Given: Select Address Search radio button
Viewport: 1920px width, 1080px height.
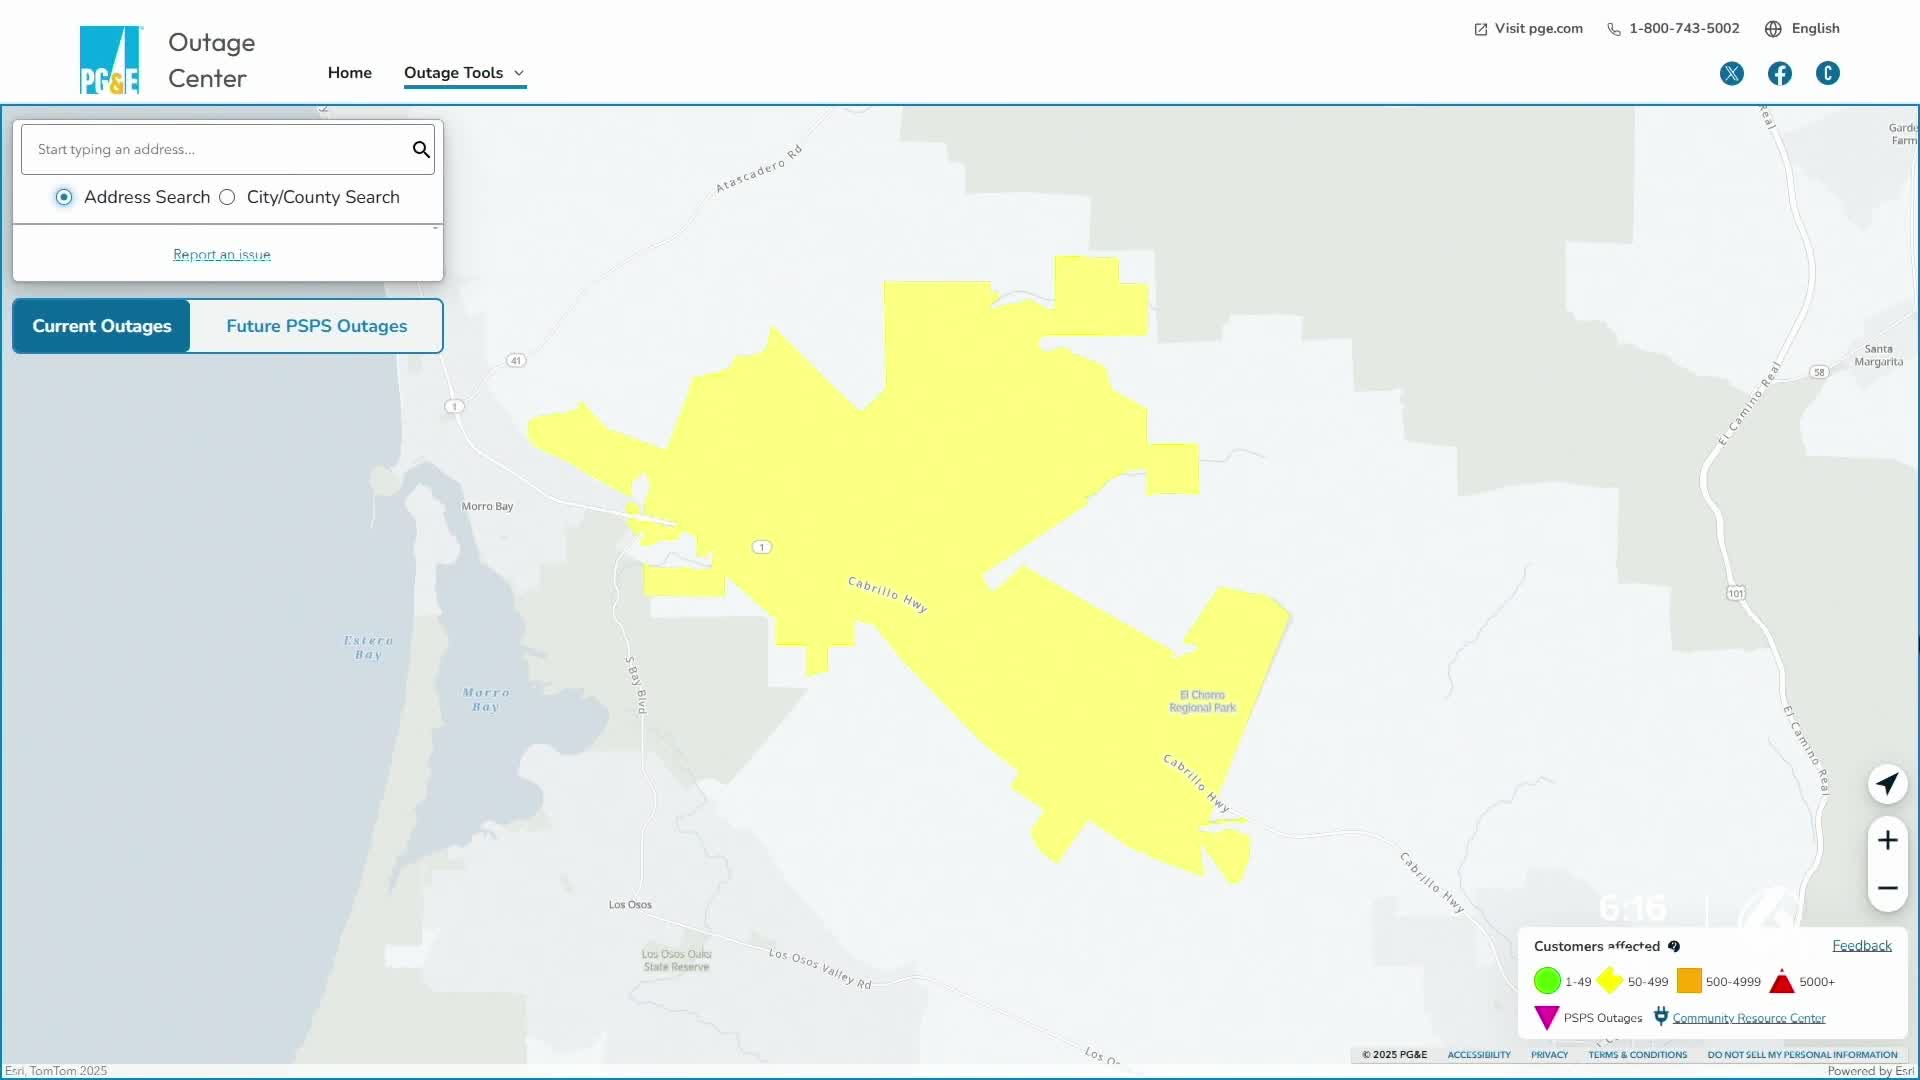Looking at the screenshot, I should point(64,197).
